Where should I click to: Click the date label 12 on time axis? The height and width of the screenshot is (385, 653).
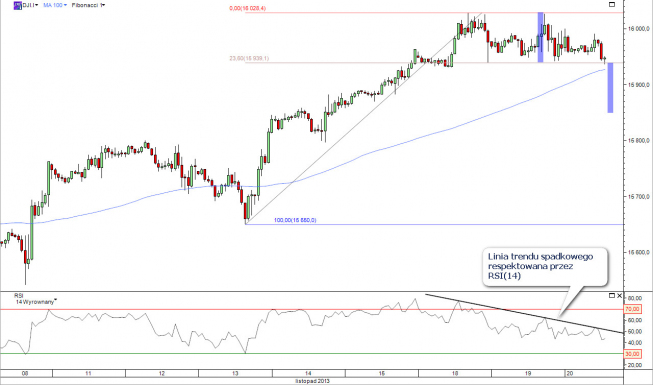pyautogui.click(x=162, y=373)
